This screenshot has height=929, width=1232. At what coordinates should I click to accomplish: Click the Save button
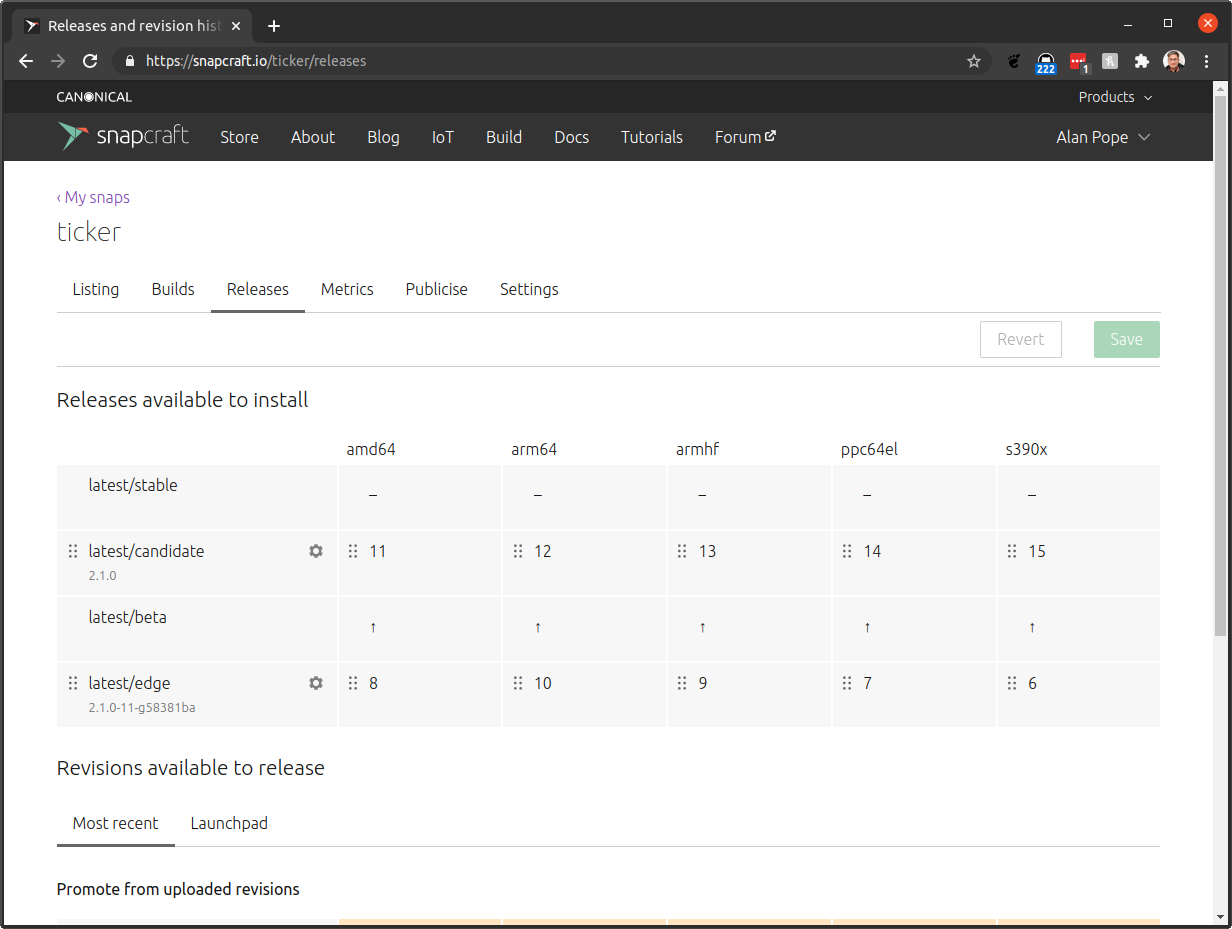(x=1126, y=339)
